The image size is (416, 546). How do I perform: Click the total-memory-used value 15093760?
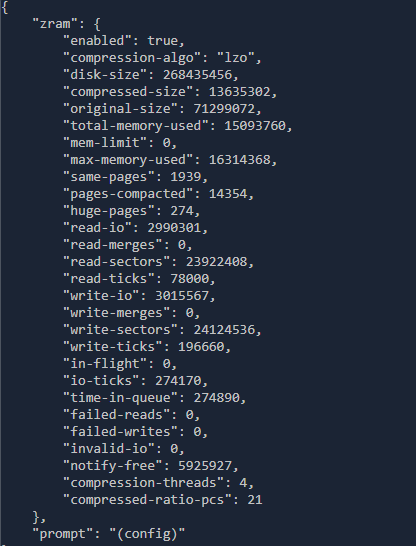(x=255, y=126)
